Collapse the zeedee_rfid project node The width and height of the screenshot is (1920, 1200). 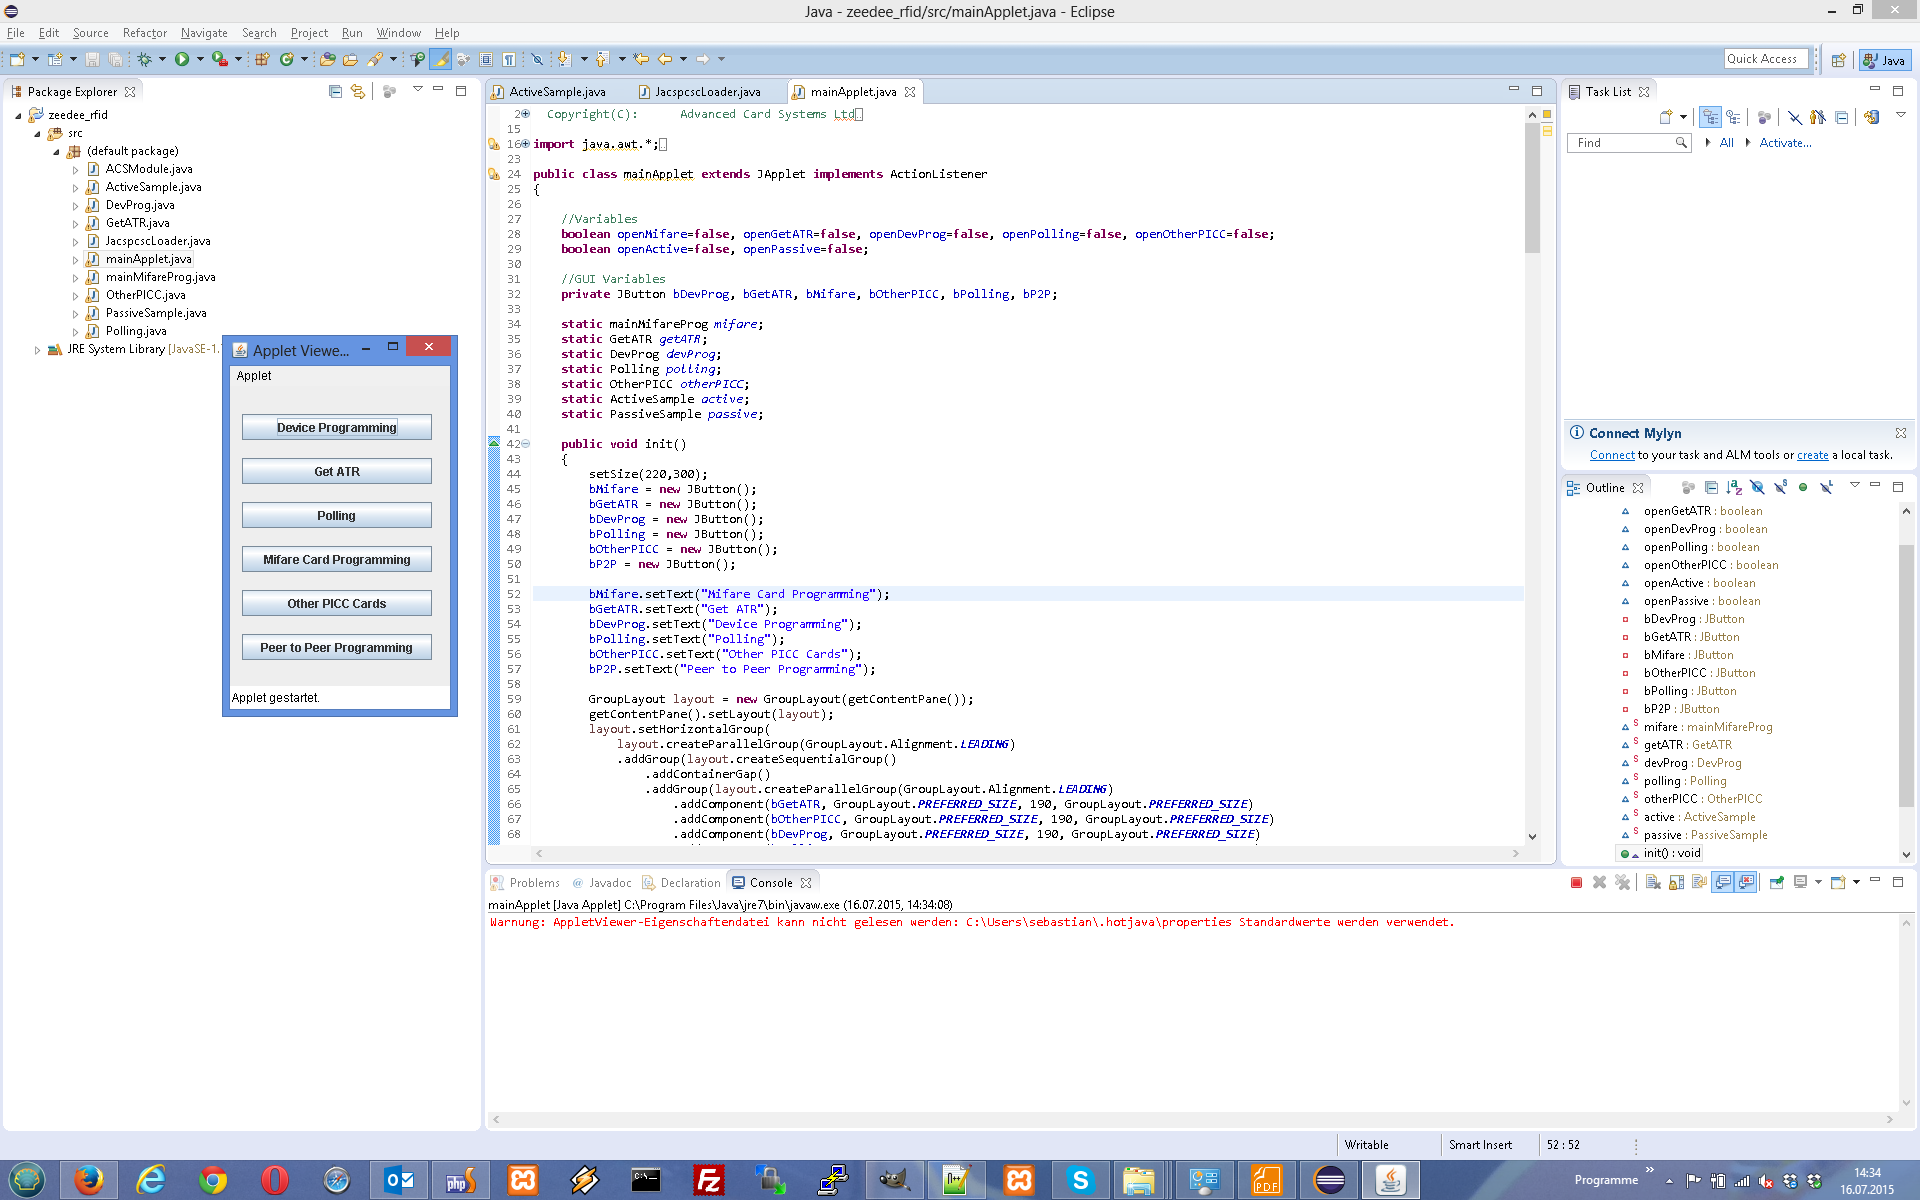[x=18, y=115]
